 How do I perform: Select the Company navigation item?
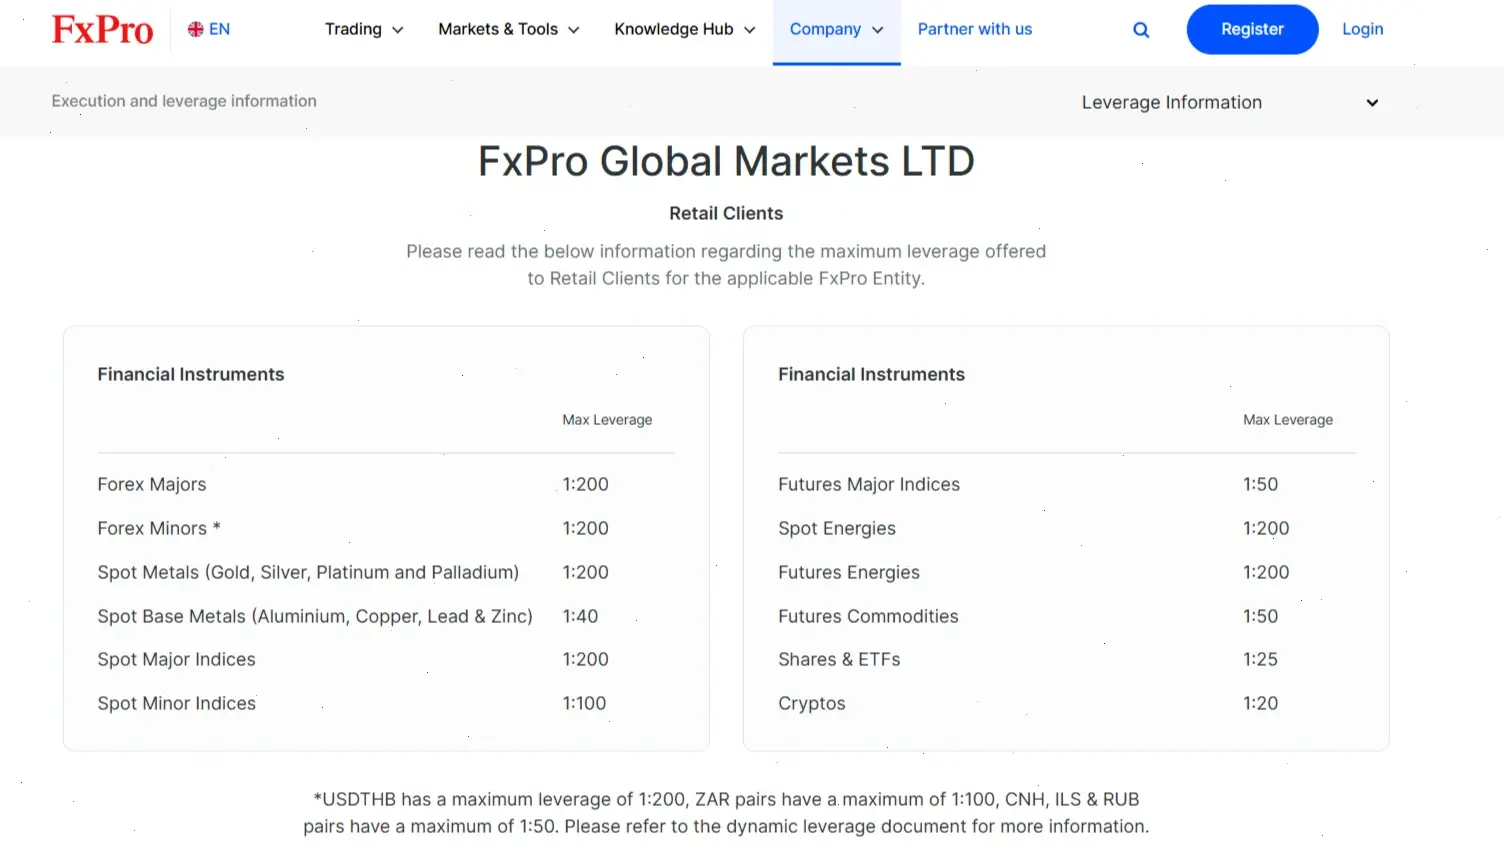point(827,29)
